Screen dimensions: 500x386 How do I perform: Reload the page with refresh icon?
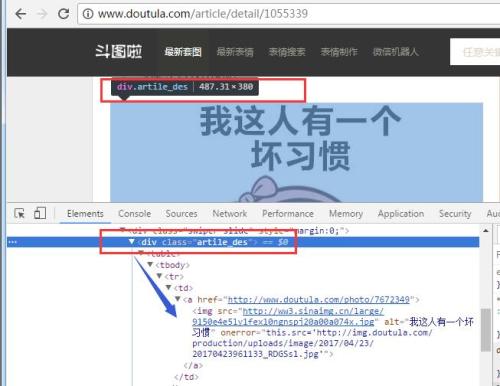[x=63, y=14]
